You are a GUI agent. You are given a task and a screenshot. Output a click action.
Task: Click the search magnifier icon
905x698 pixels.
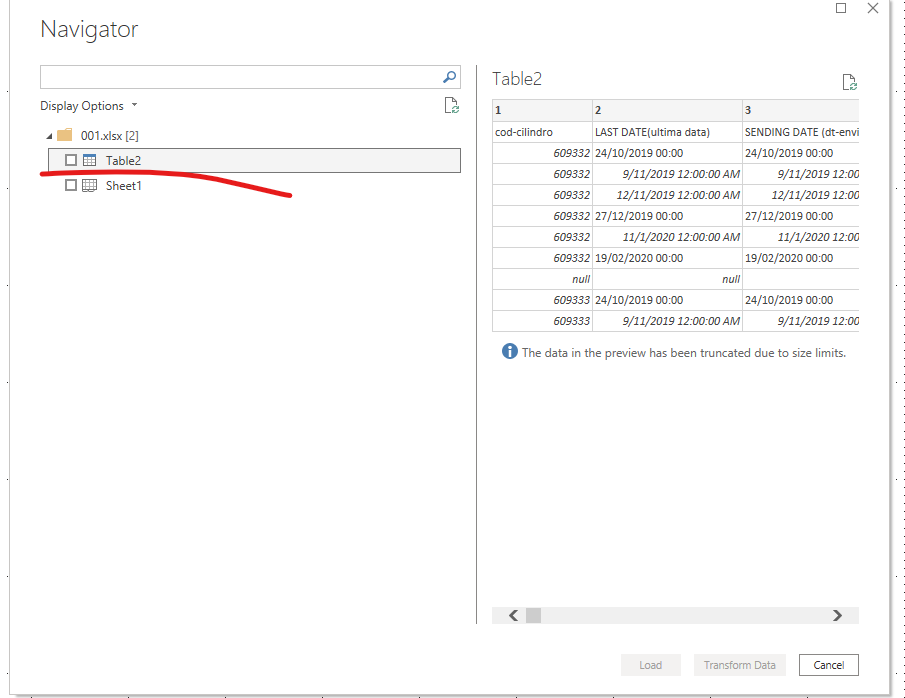(449, 77)
